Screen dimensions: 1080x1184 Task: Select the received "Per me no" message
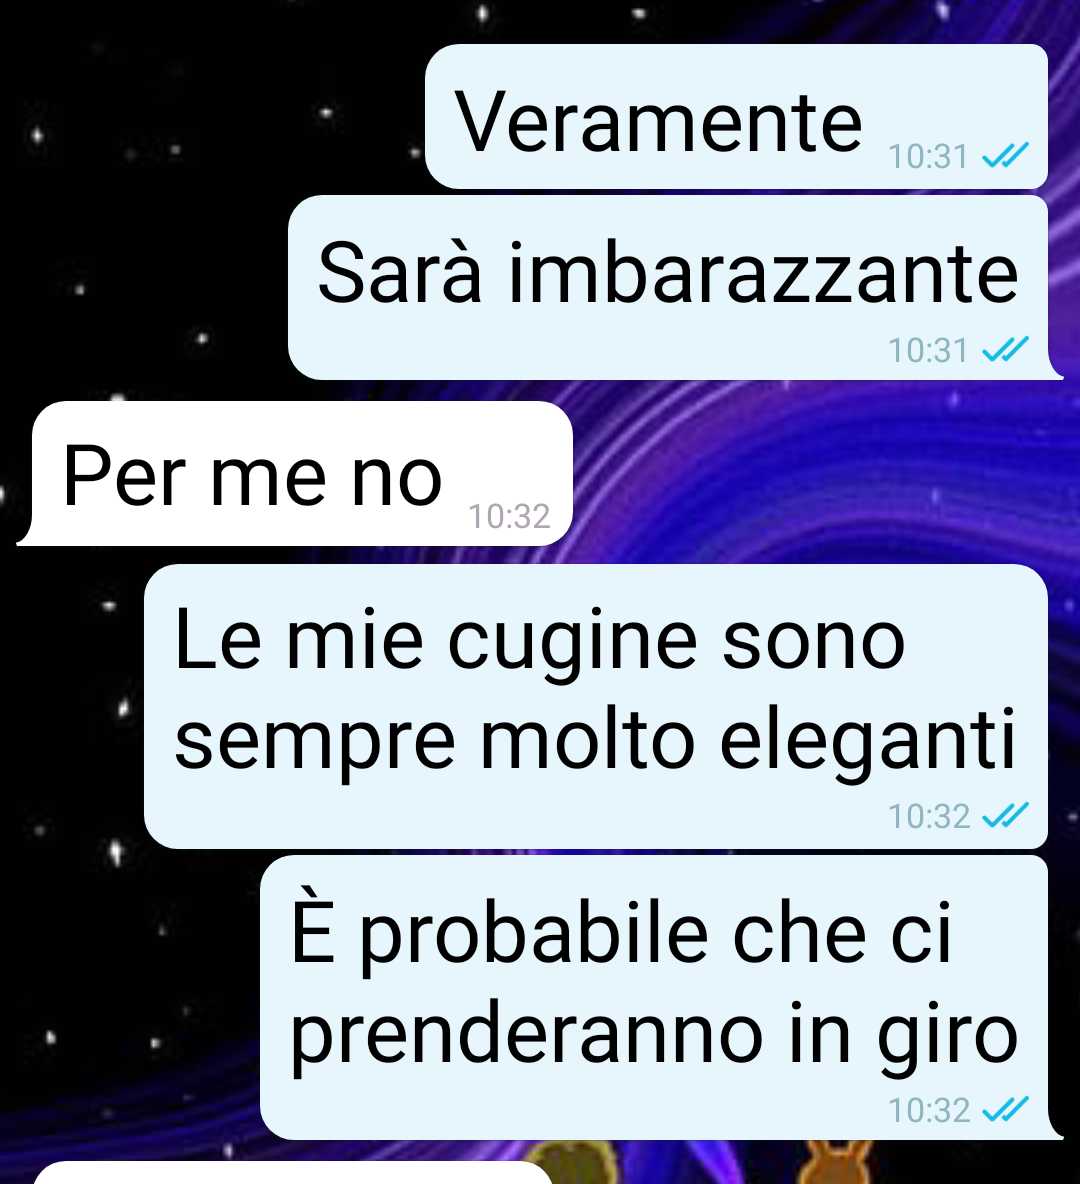tap(295, 473)
